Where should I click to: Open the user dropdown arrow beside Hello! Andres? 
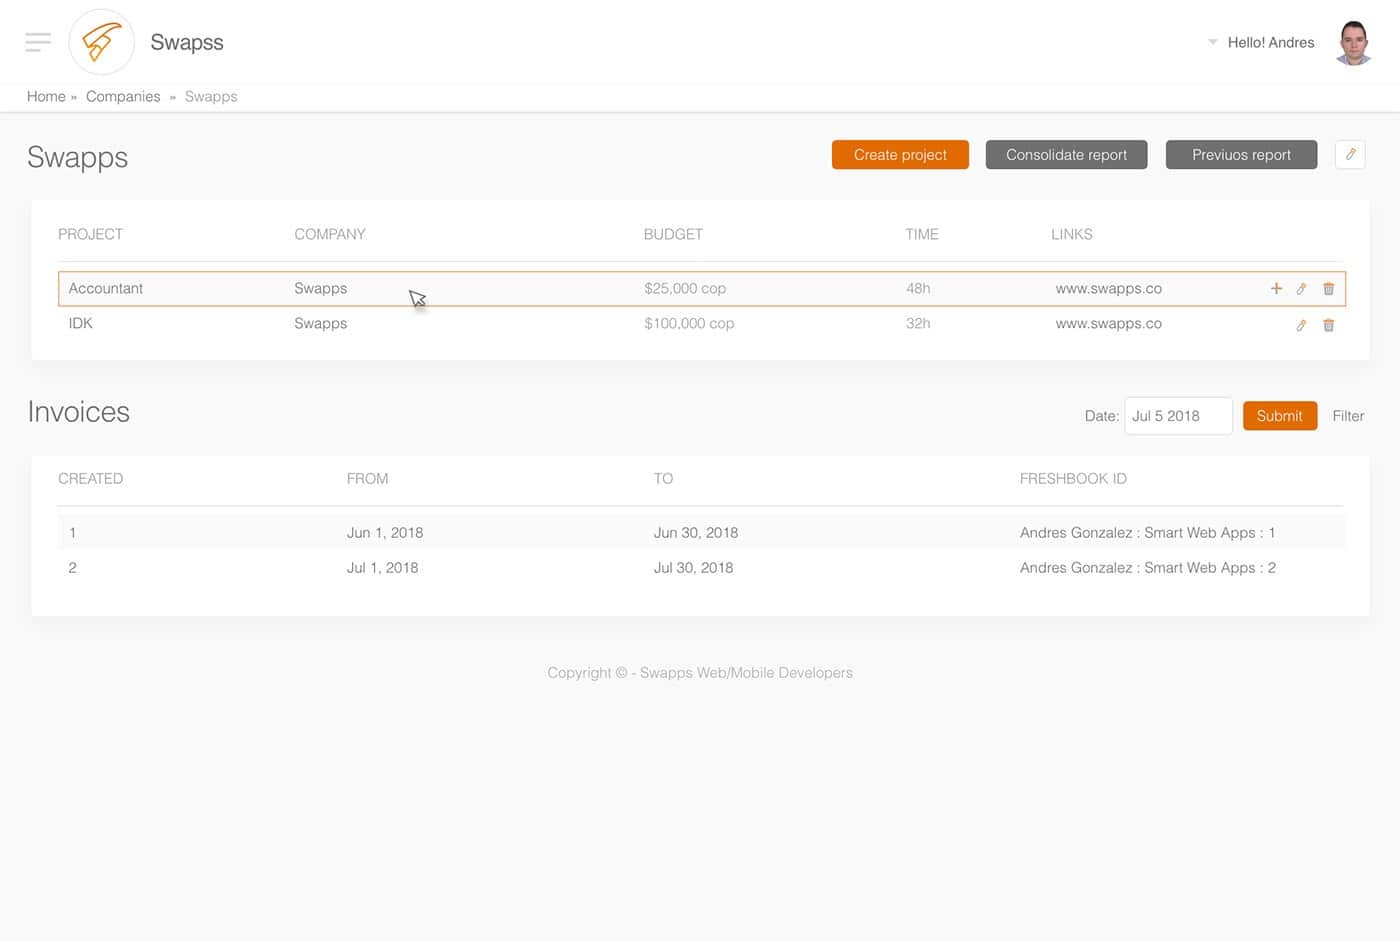click(1213, 42)
